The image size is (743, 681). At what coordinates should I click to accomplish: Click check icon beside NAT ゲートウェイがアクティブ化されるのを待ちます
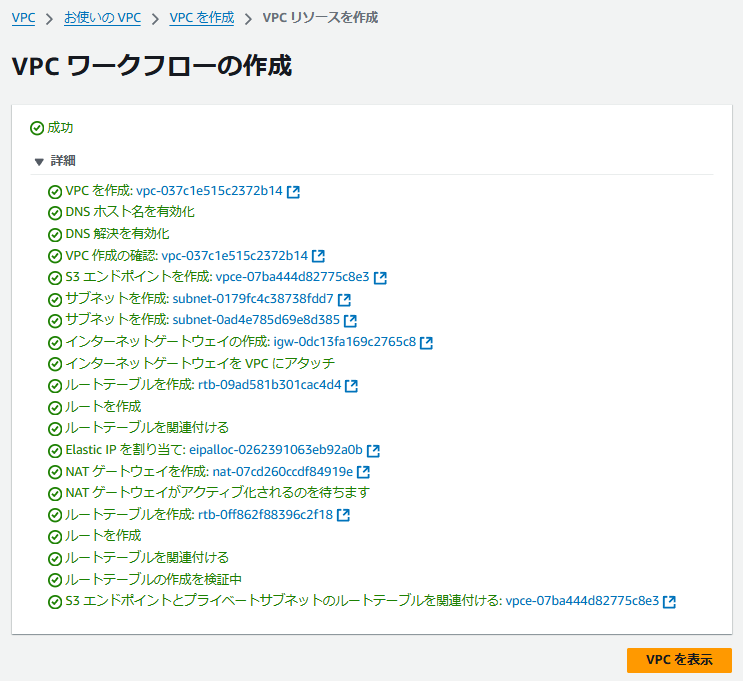click(x=55, y=493)
